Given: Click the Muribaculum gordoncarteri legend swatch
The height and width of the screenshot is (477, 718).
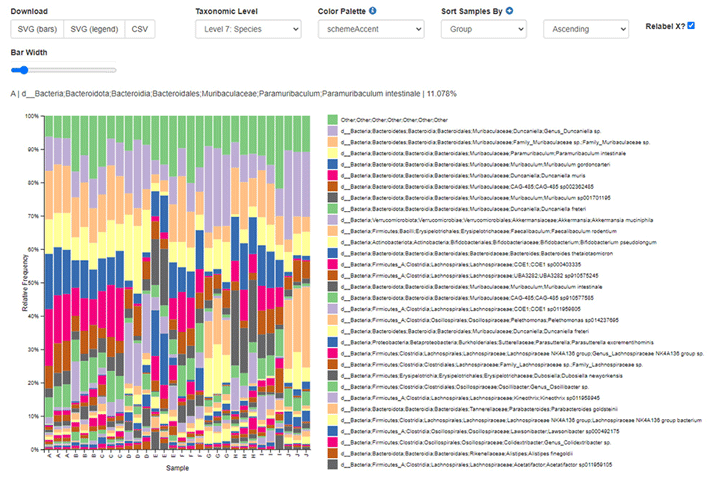Looking at the screenshot, I should [x=332, y=164].
